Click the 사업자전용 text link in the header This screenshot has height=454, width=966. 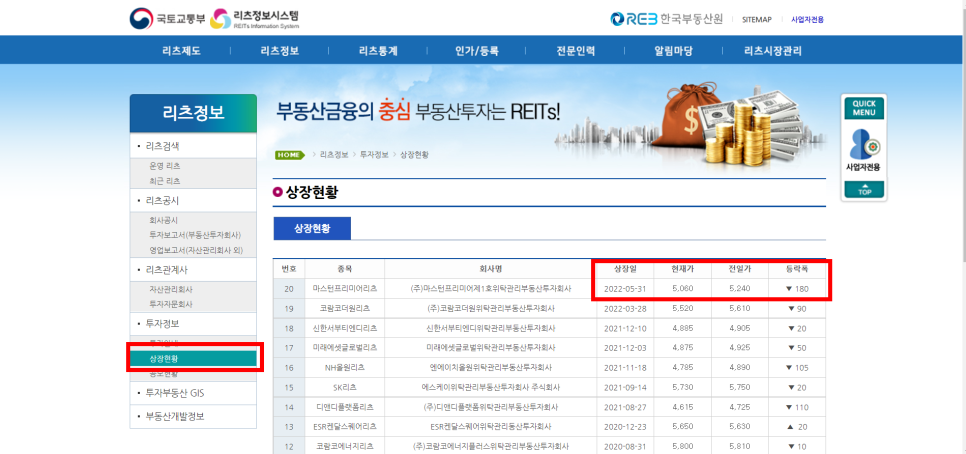point(807,19)
